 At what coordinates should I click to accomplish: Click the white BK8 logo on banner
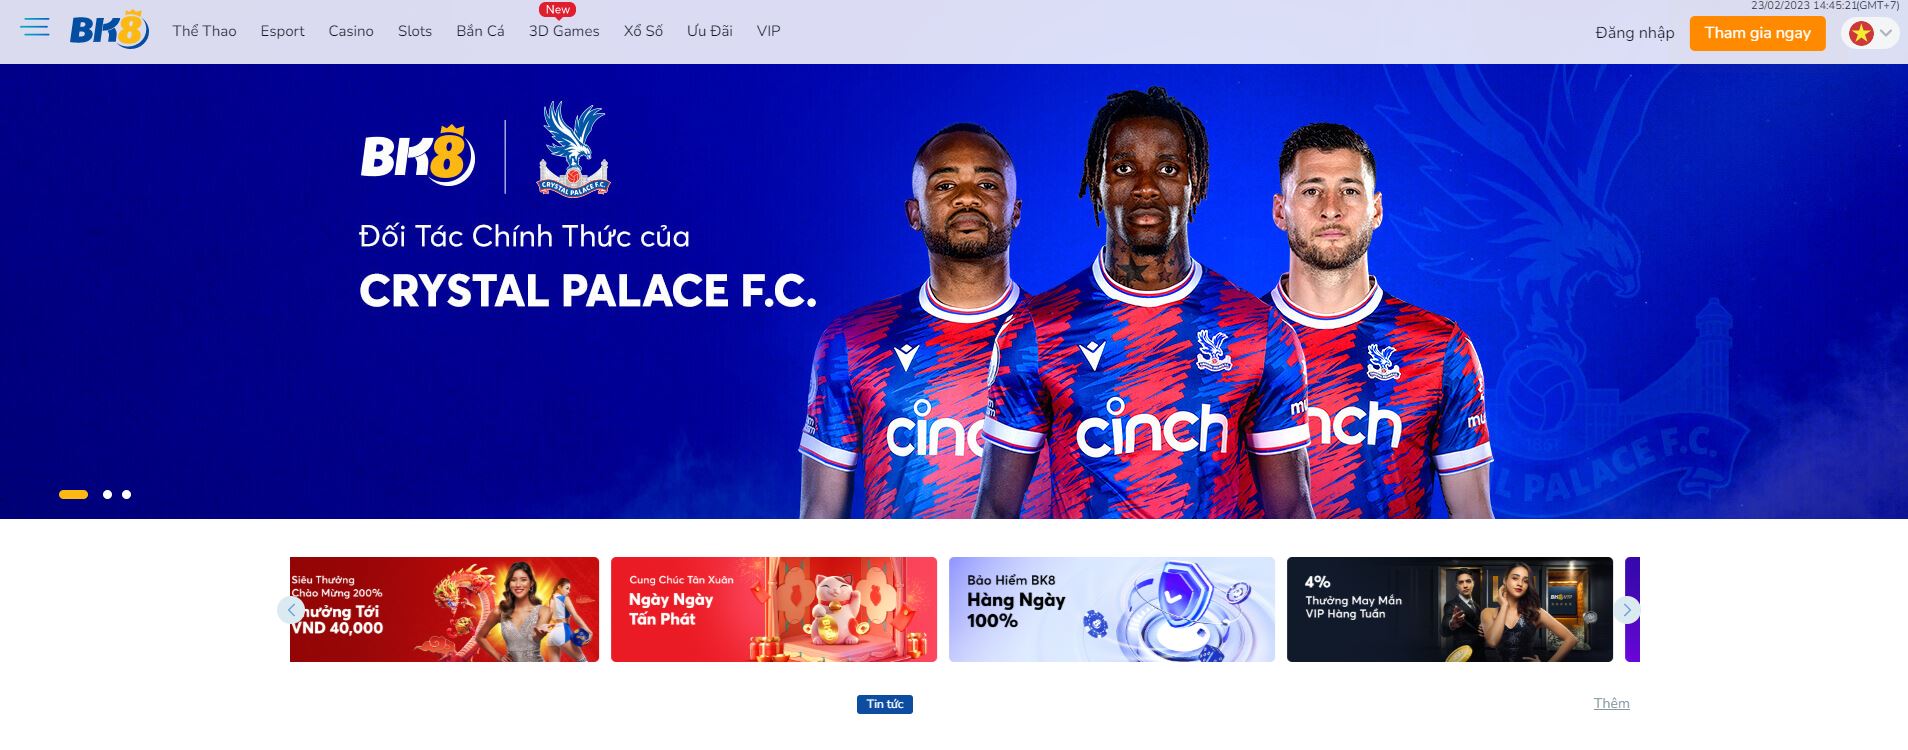[x=418, y=156]
